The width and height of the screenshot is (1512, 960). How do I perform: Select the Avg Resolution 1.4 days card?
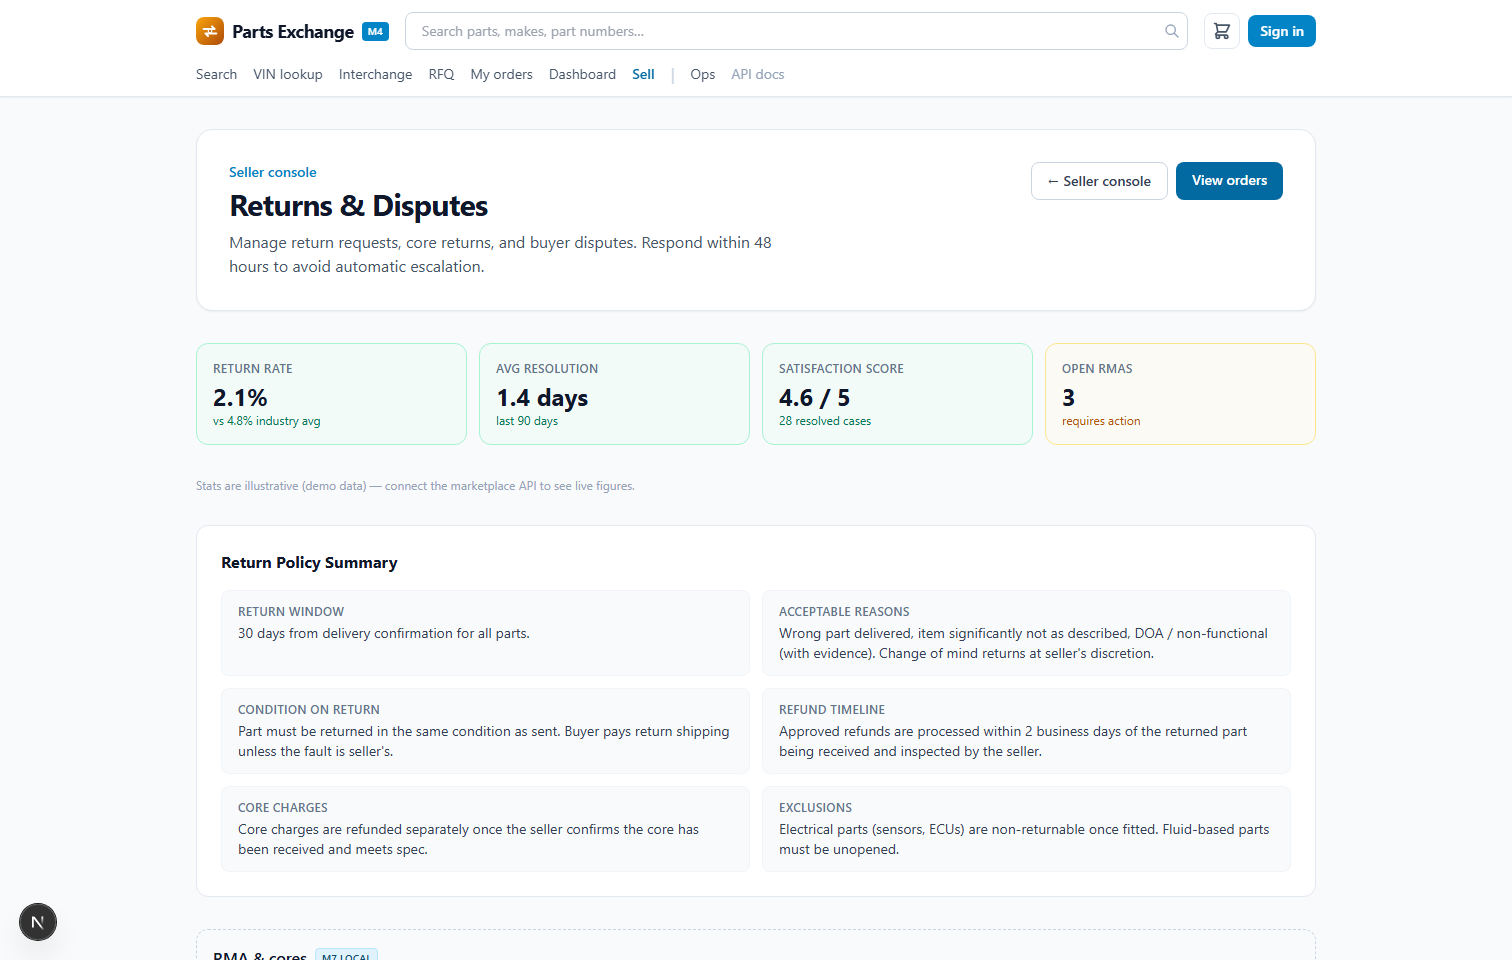(615, 394)
